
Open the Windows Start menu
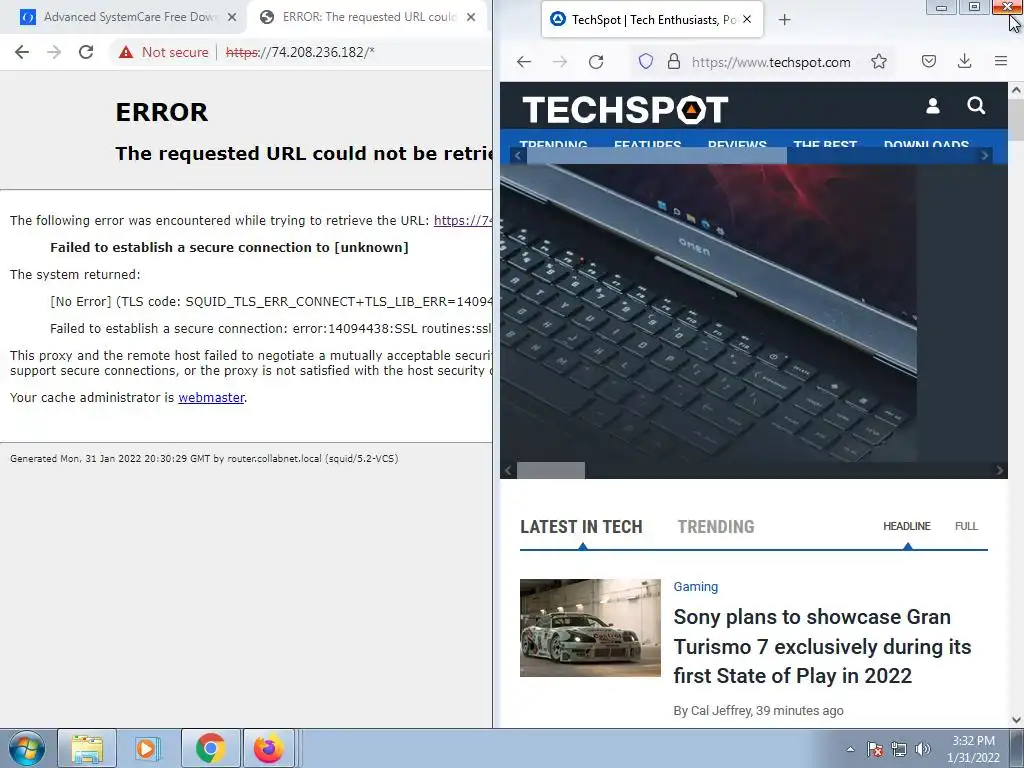tap(26, 748)
